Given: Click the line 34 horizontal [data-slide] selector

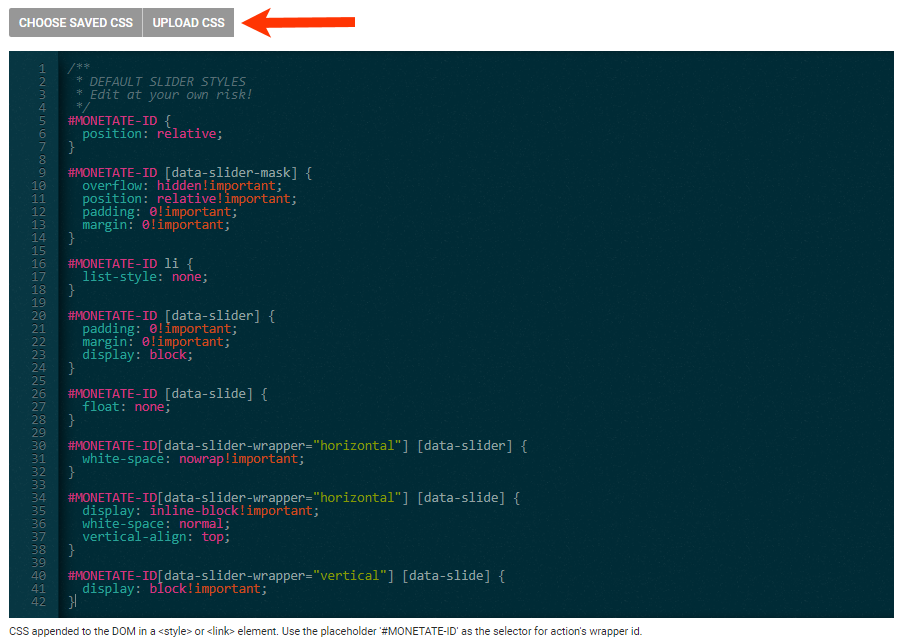Looking at the screenshot, I should coord(294,498).
